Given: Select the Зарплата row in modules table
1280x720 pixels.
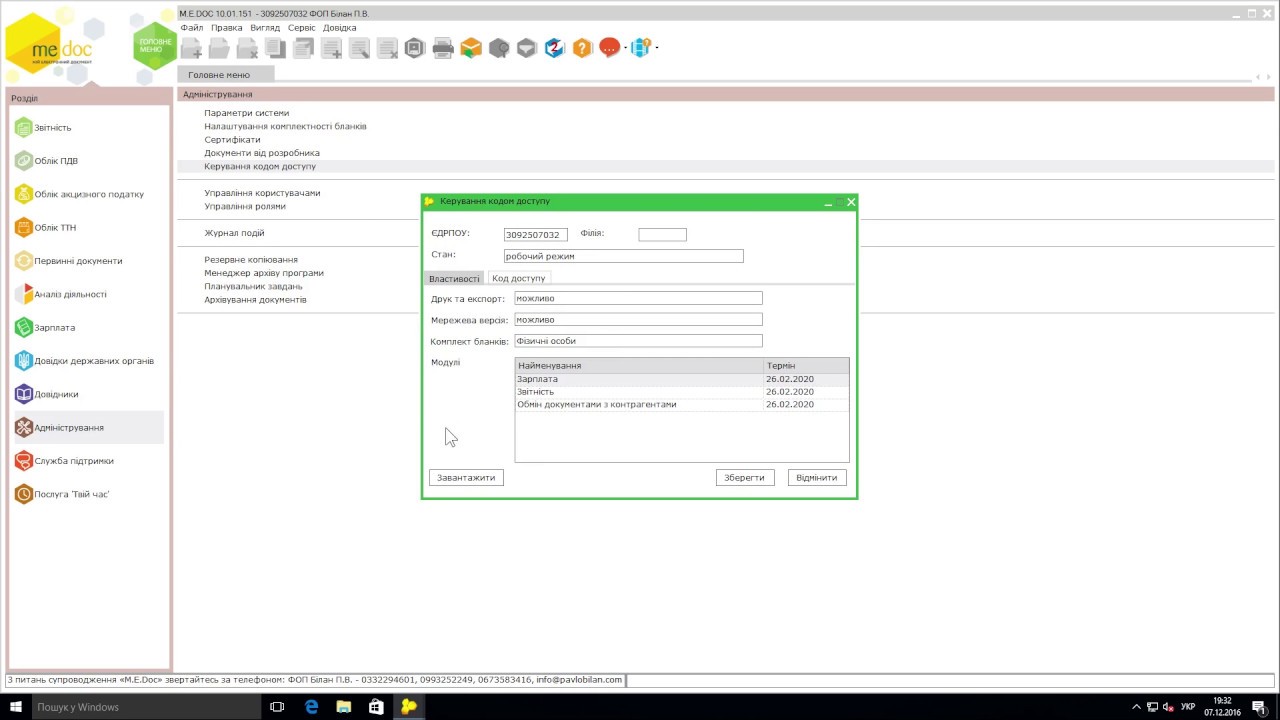Looking at the screenshot, I should click(x=682, y=379).
